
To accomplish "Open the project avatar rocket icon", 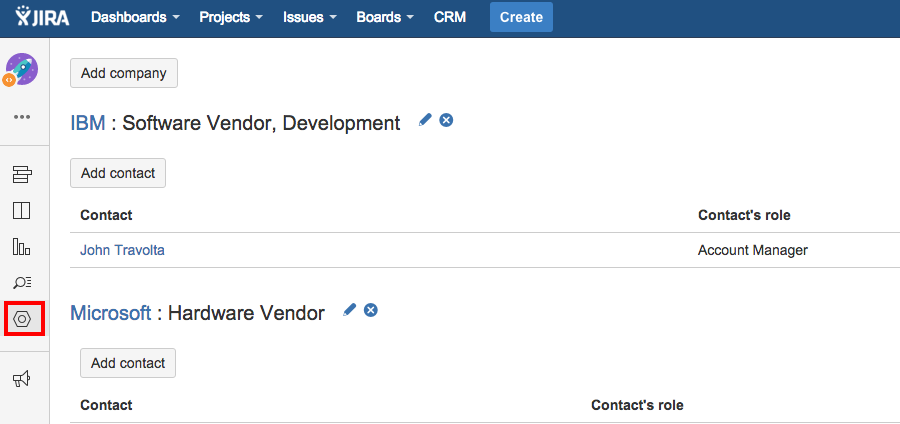I will pos(22,70).
